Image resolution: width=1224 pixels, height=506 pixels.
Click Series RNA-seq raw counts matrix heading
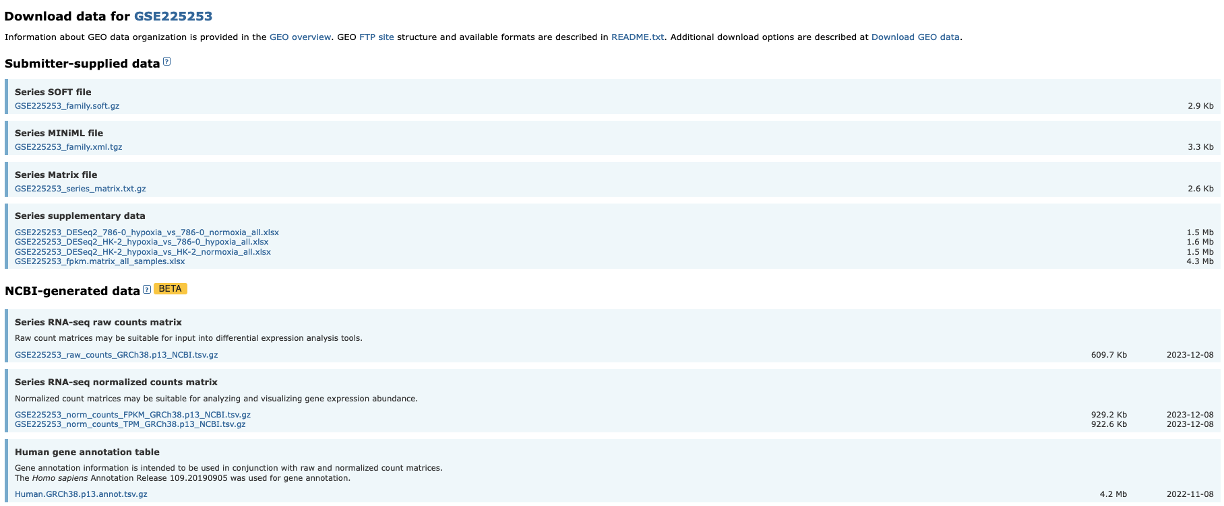98,322
